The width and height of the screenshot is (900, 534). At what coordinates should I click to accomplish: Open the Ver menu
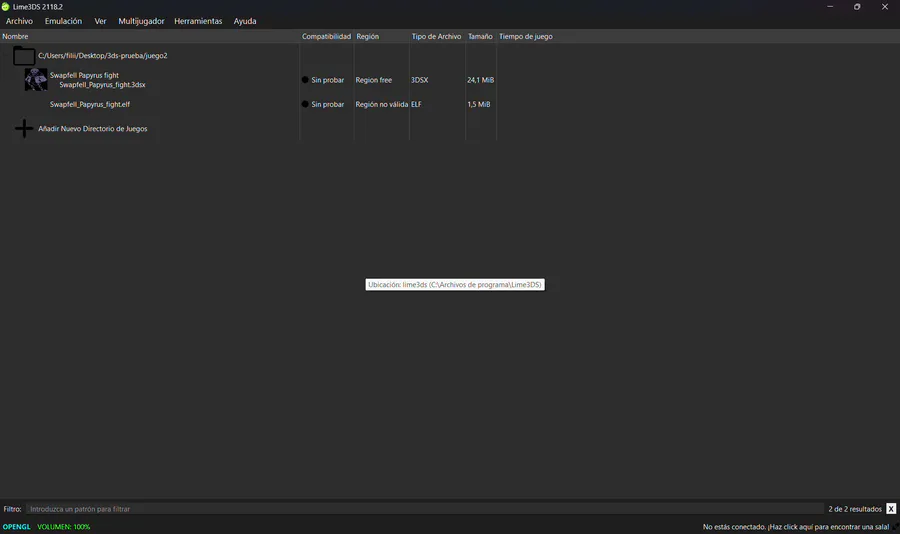(x=100, y=21)
